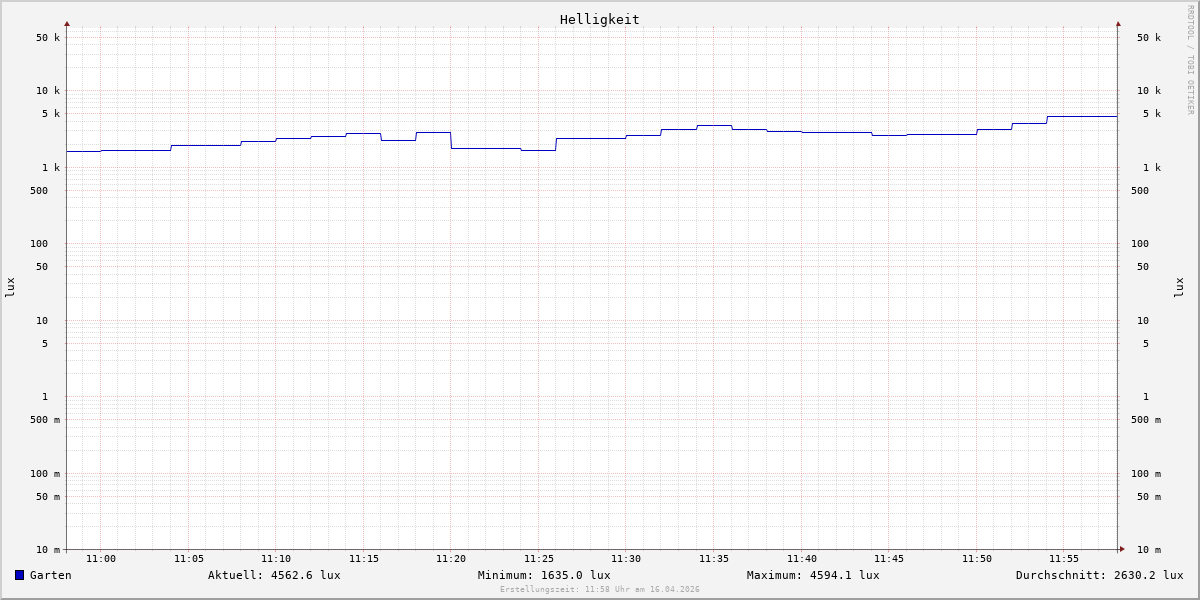The height and width of the screenshot is (600, 1200).
Task: Click the arrow atop the left y-axis
Action: point(67,23)
